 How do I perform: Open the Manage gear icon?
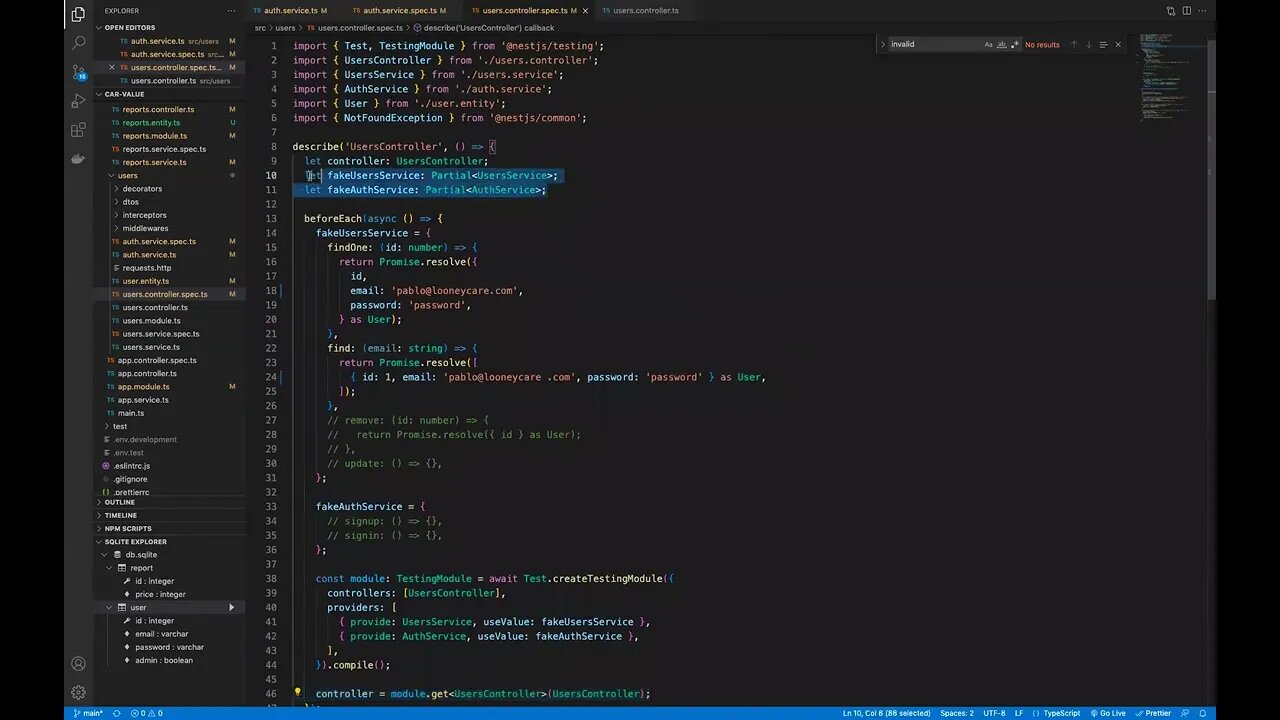pyautogui.click(x=78, y=692)
